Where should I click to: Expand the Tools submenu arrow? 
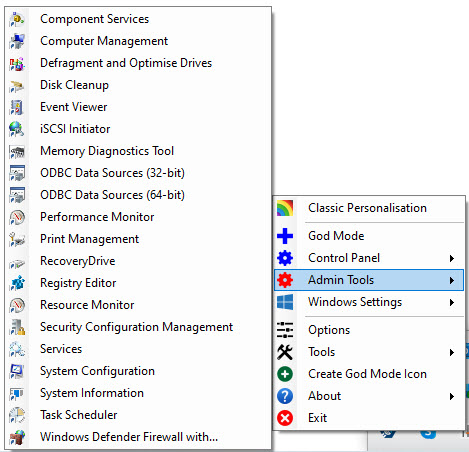(x=452, y=352)
